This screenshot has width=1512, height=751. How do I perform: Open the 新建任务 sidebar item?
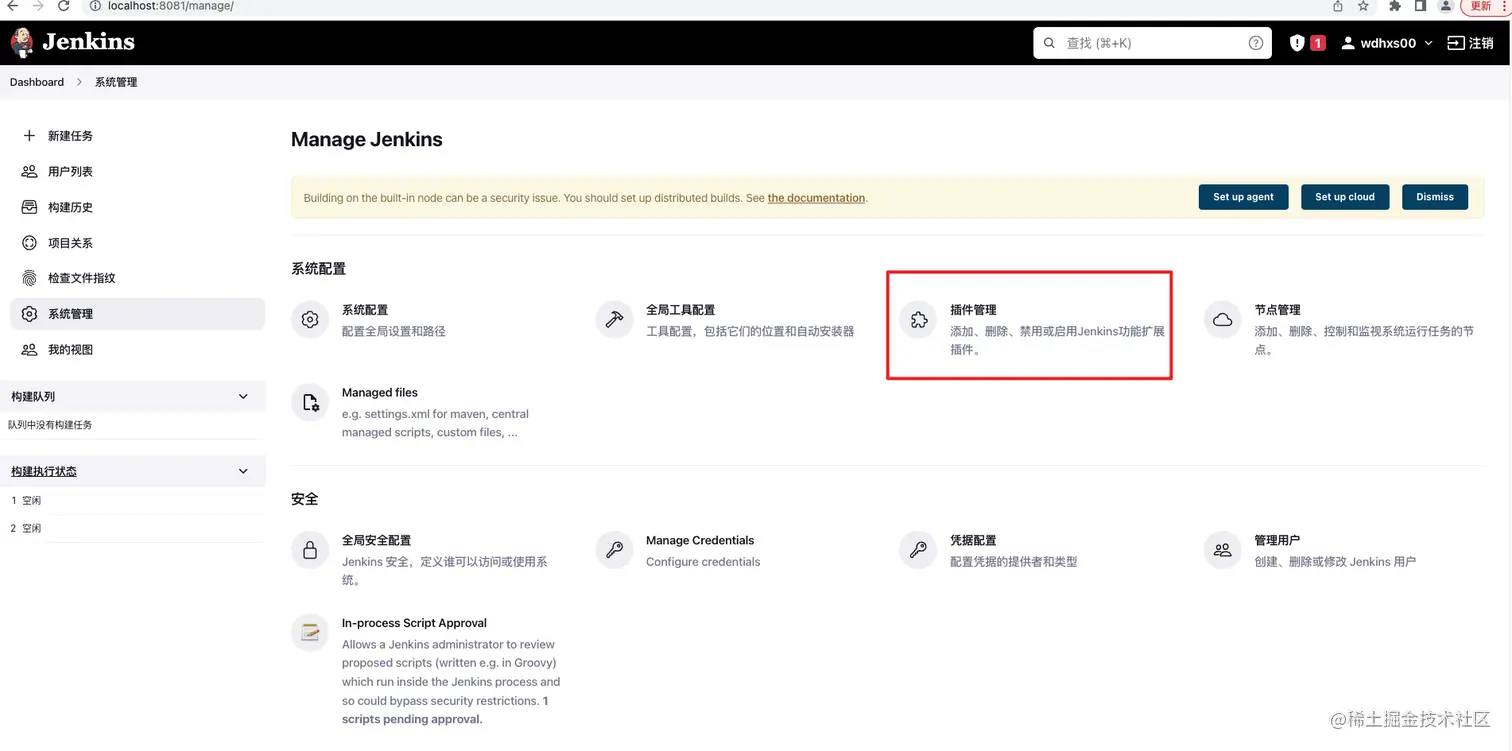point(137,135)
